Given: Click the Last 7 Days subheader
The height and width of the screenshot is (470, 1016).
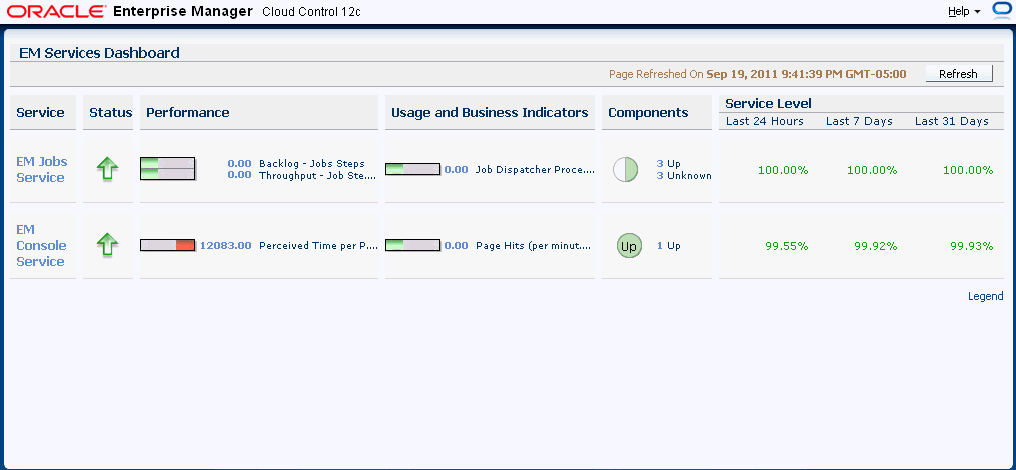Looking at the screenshot, I should pyautogui.click(x=859, y=121).
